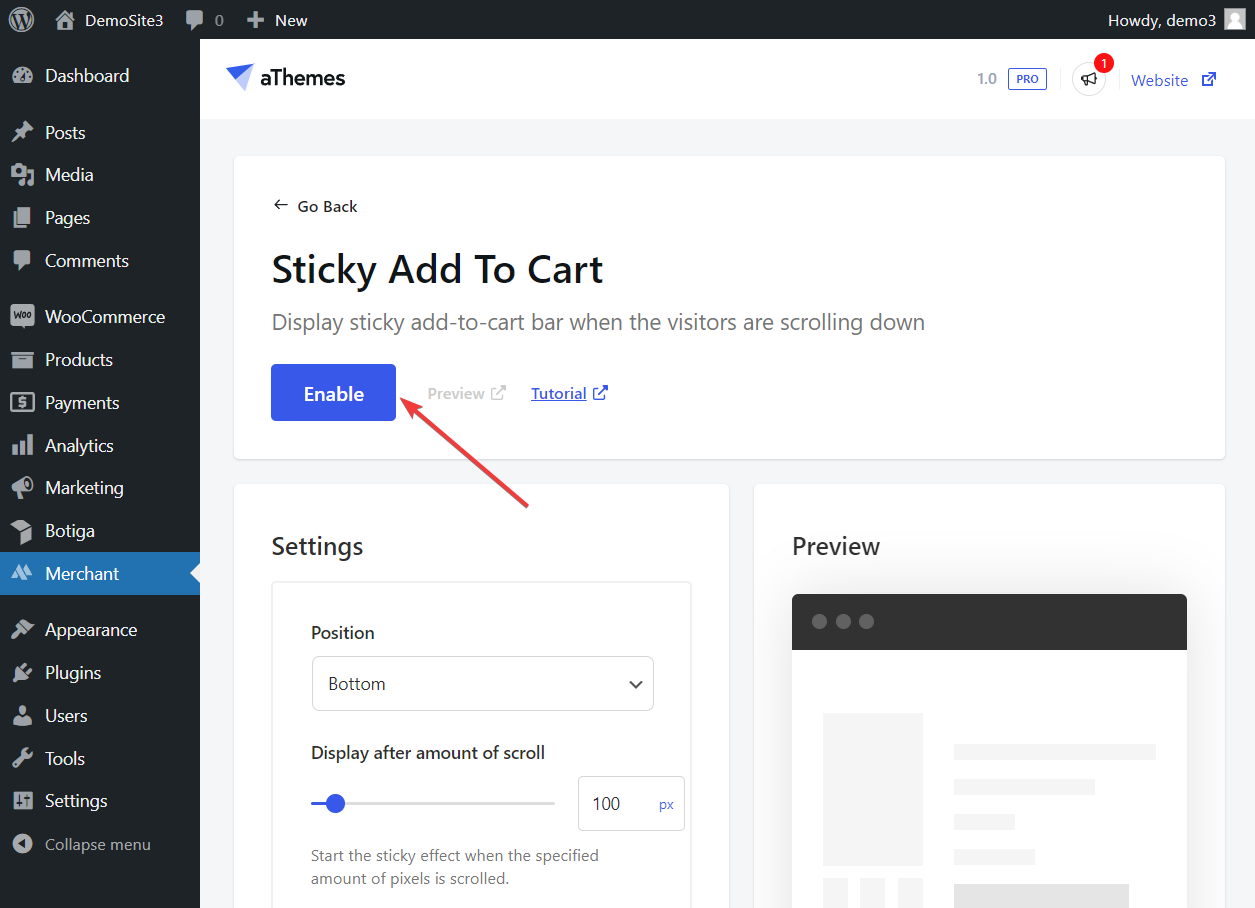Click the Users person icon
The height and width of the screenshot is (908, 1255).
(22, 716)
